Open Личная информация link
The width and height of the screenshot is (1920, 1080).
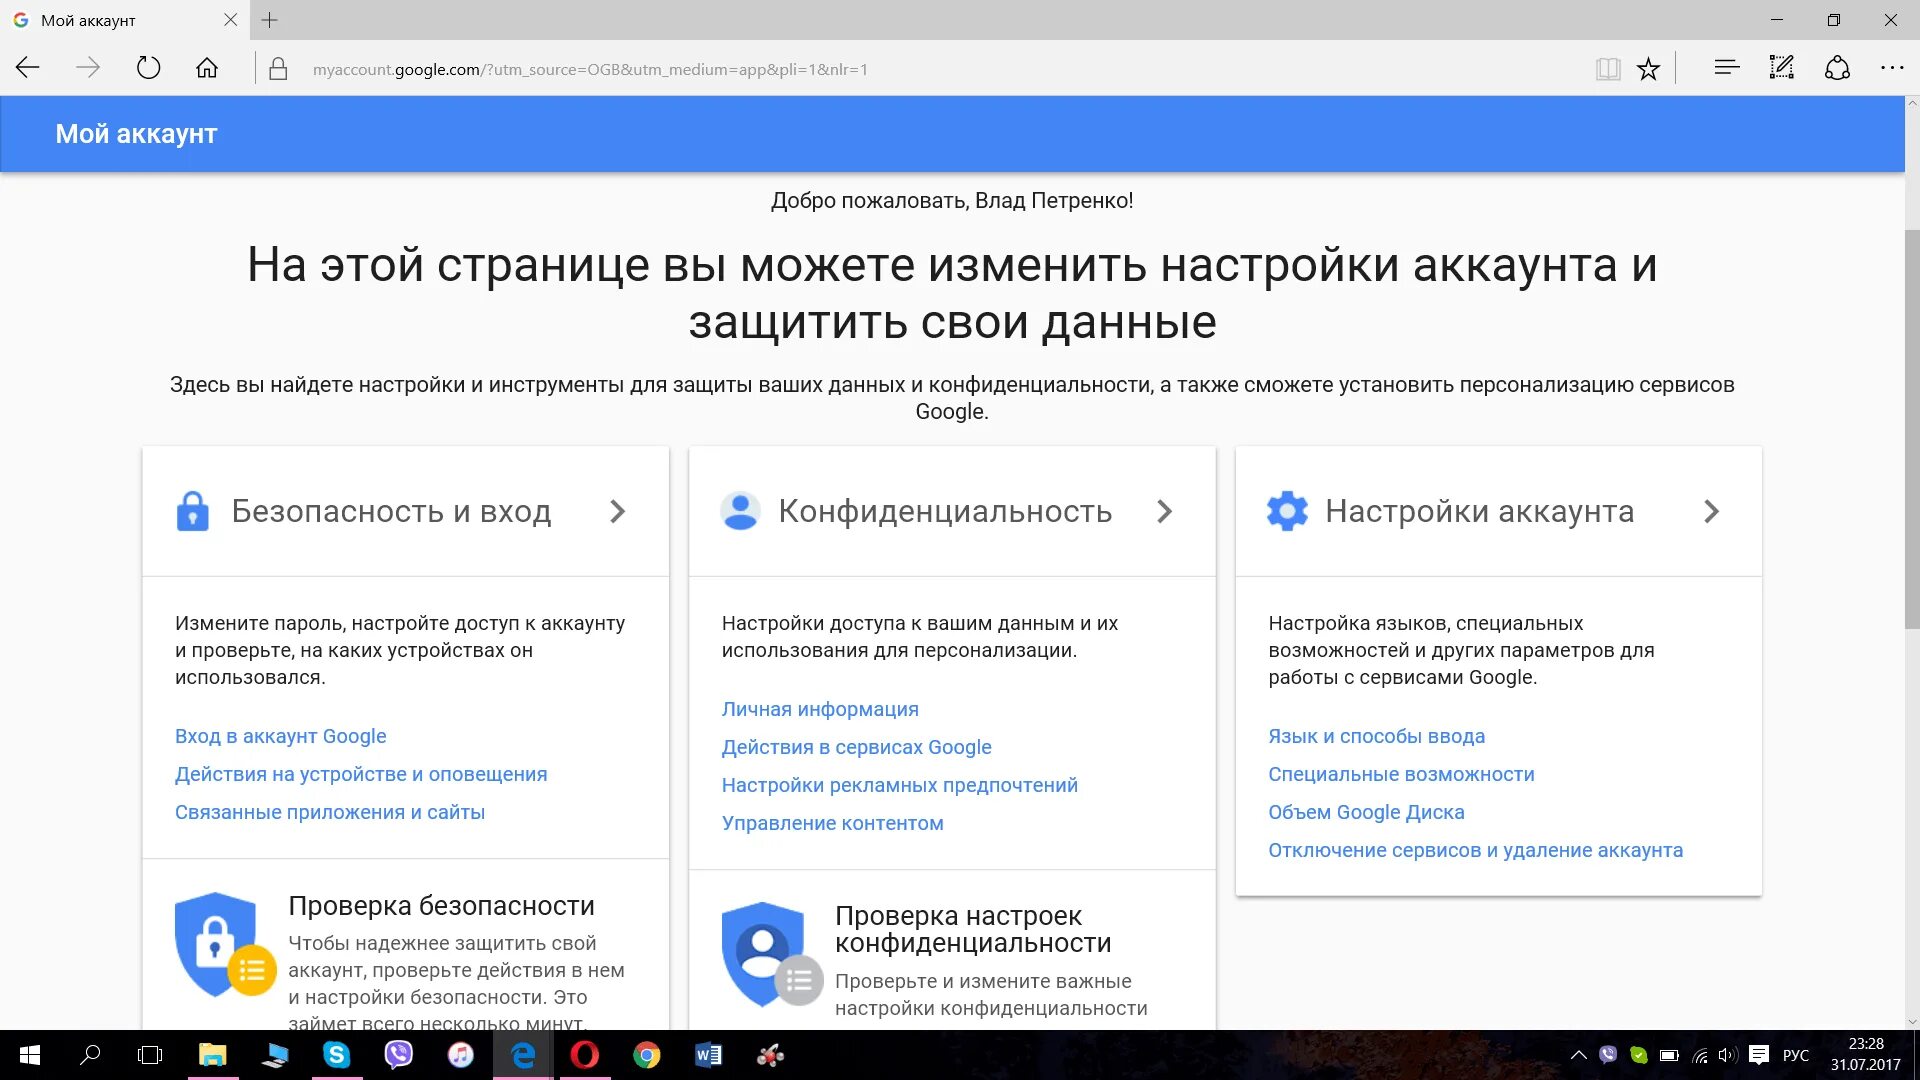(x=820, y=709)
